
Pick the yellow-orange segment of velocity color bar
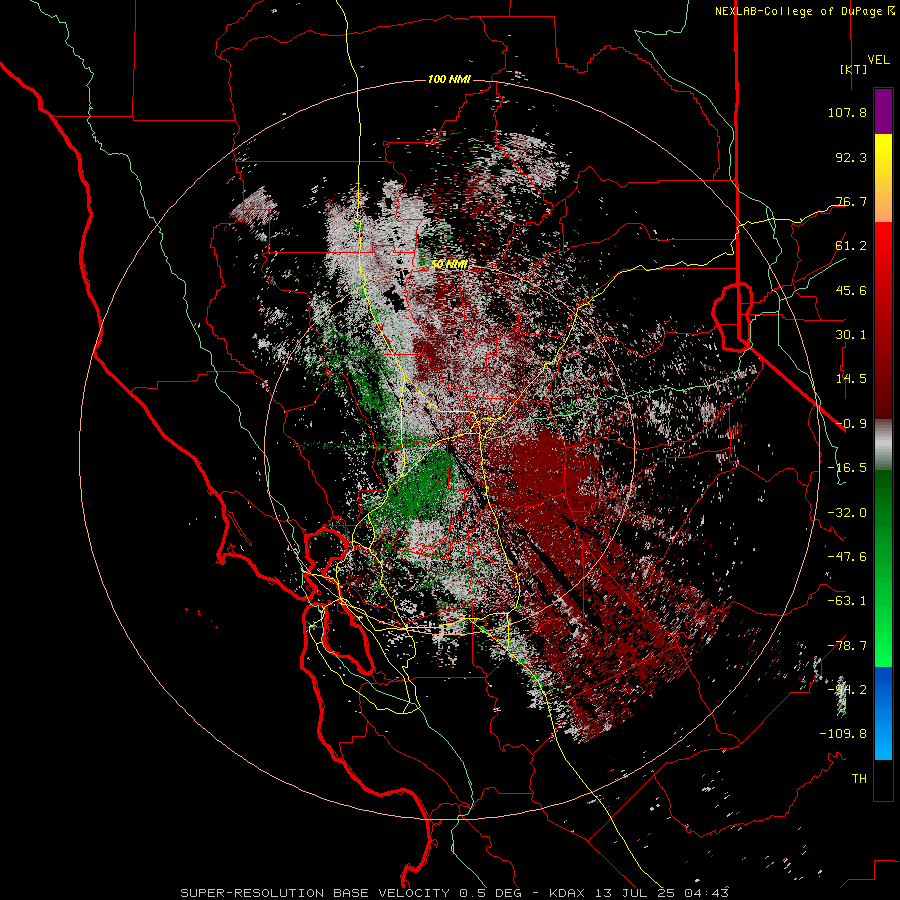pyautogui.click(x=883, y=179)
